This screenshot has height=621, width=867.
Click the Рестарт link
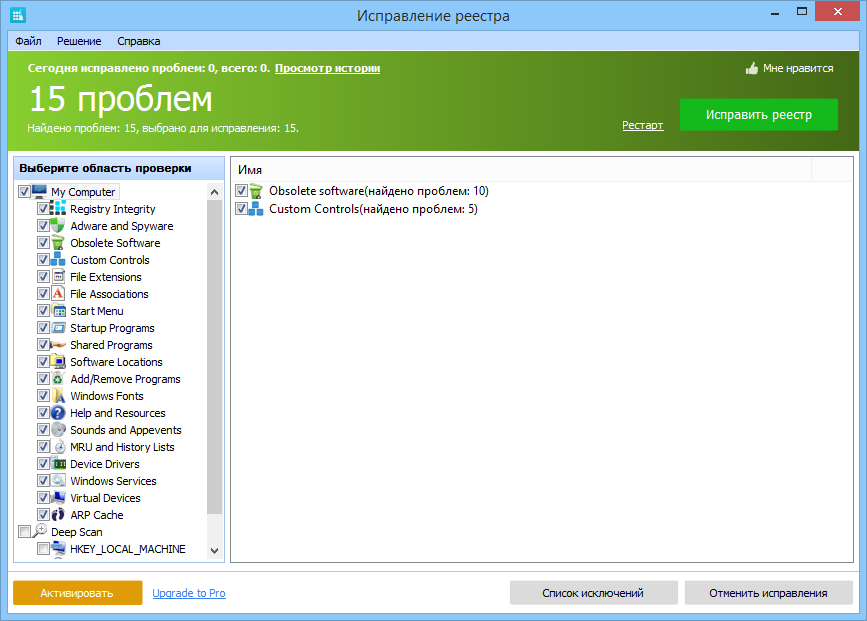(642, 125)
